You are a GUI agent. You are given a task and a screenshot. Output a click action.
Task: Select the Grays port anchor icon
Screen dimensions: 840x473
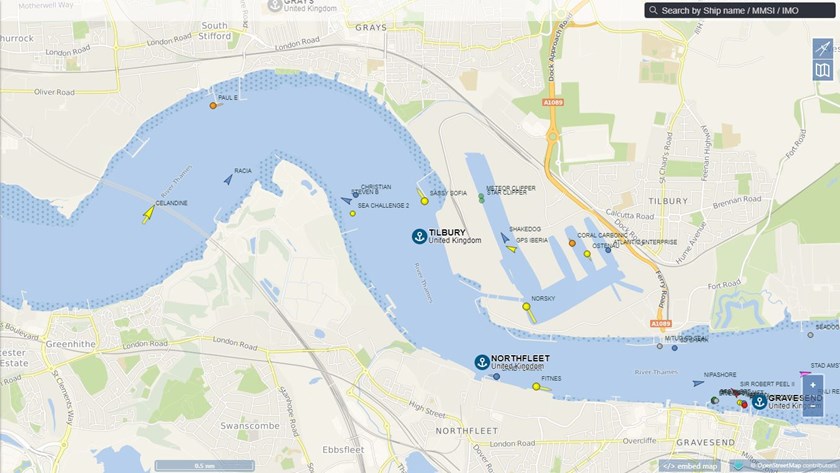[x=275, y=5]
